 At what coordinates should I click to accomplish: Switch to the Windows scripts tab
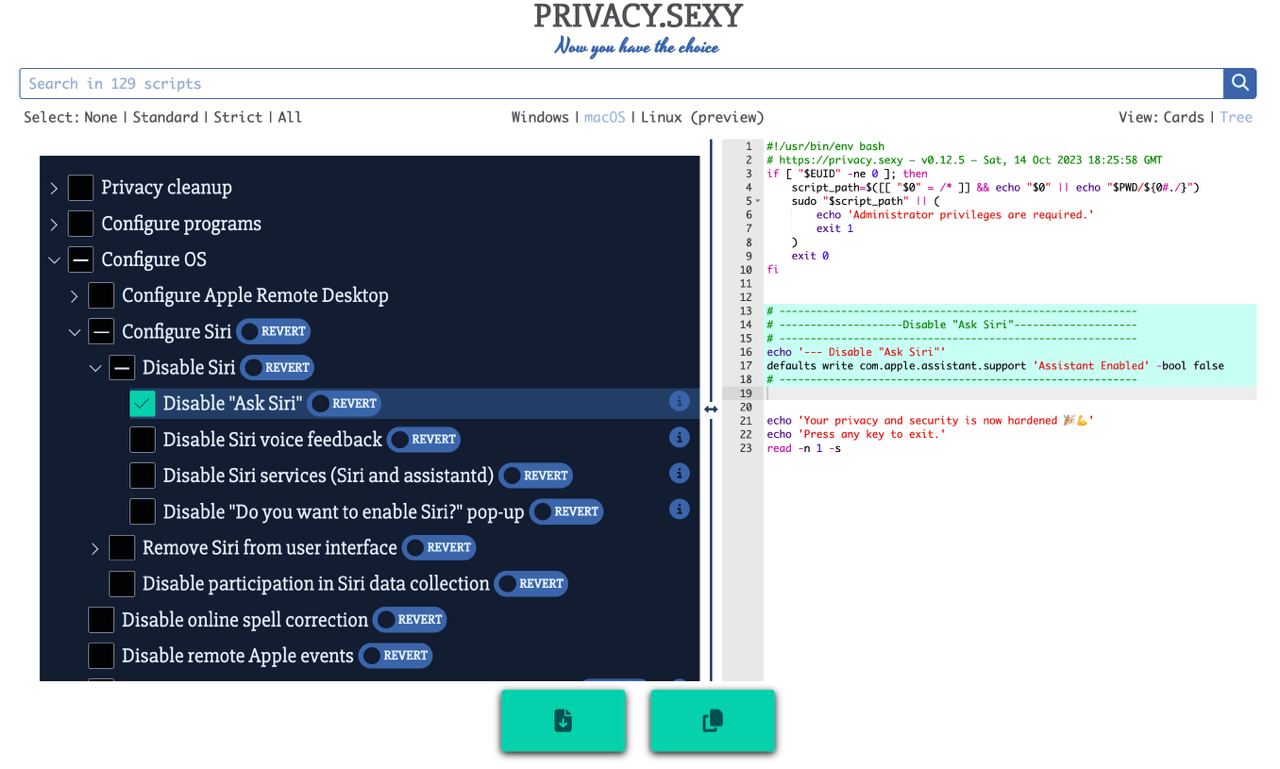[x=540, y=117]
